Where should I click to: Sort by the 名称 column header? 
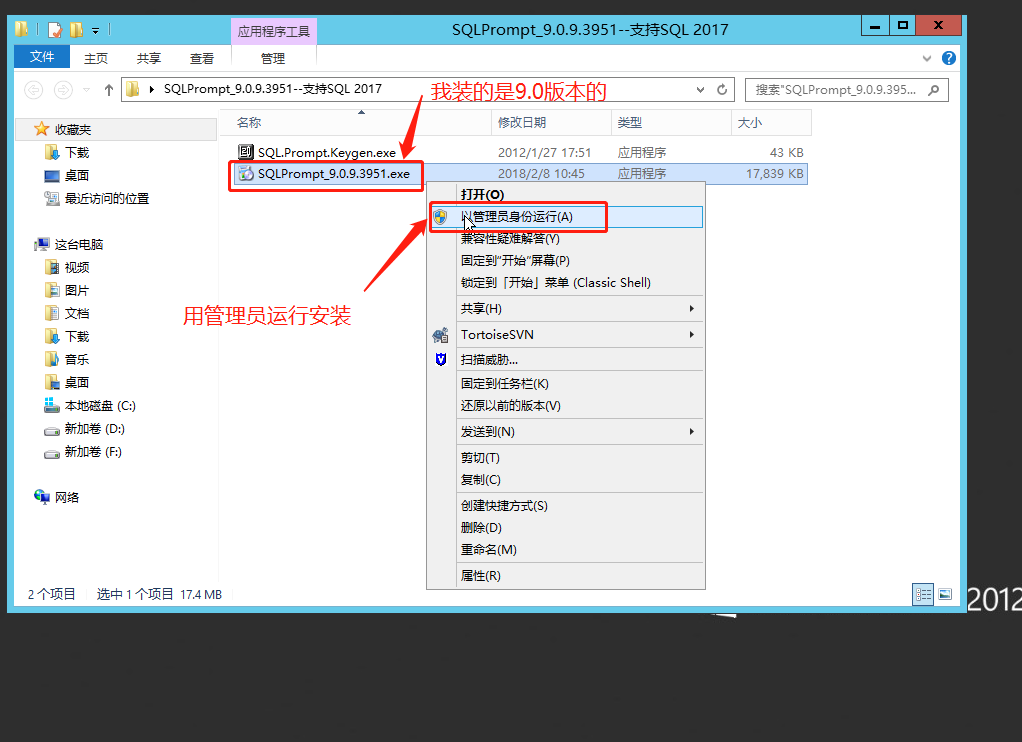(356, 123)
